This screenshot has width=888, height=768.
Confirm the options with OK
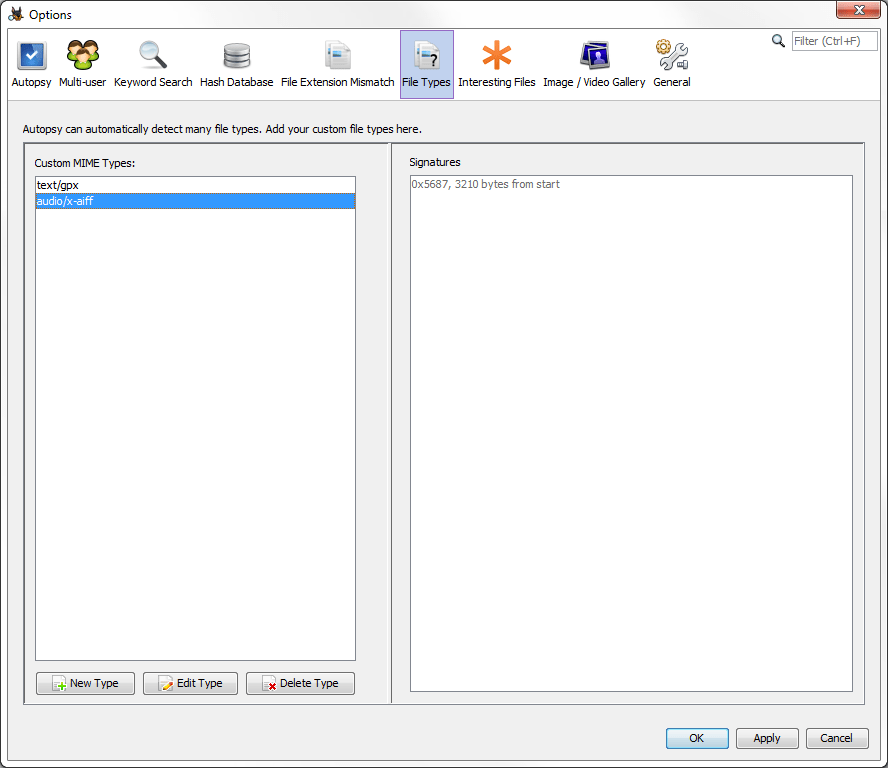click(697, 738)
